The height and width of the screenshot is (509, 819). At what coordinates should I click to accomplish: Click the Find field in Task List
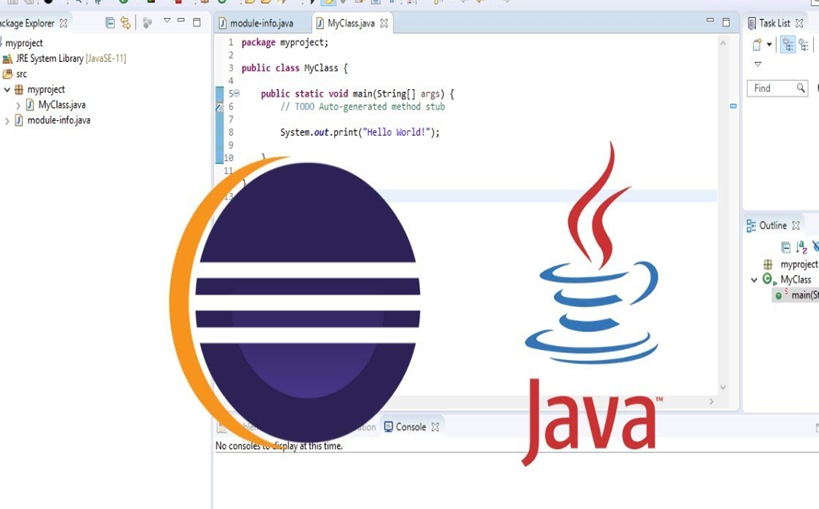pos(778,88)
